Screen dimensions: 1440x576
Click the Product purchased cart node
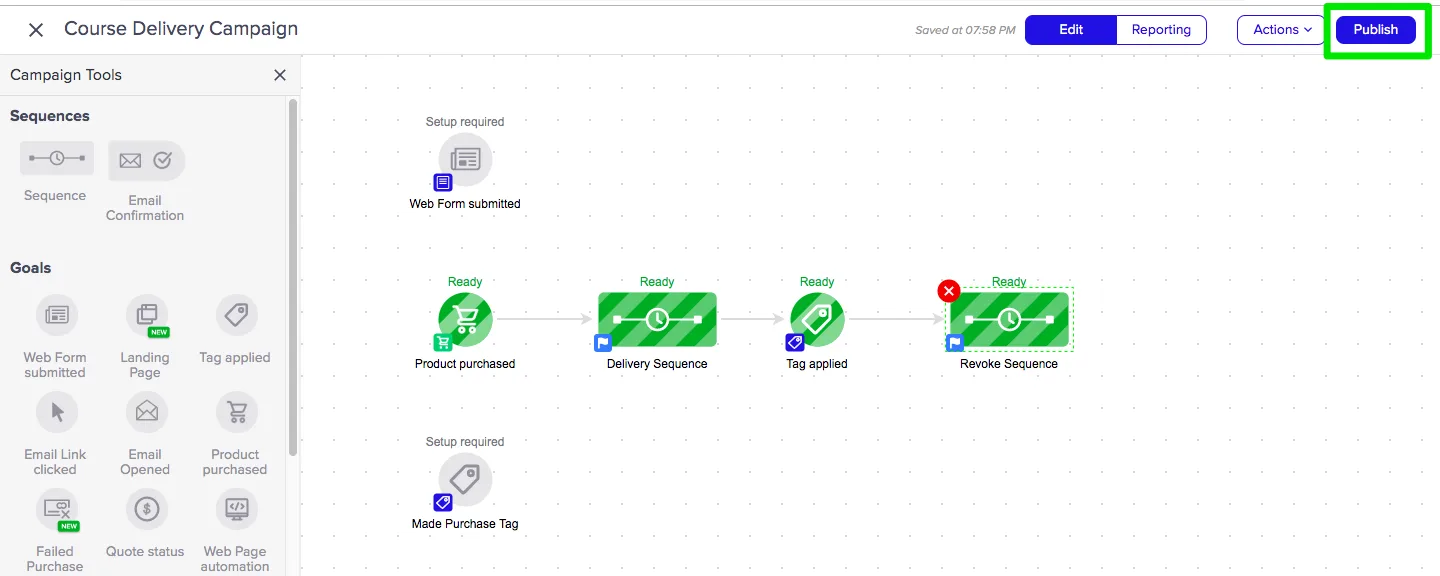[465, 320]
